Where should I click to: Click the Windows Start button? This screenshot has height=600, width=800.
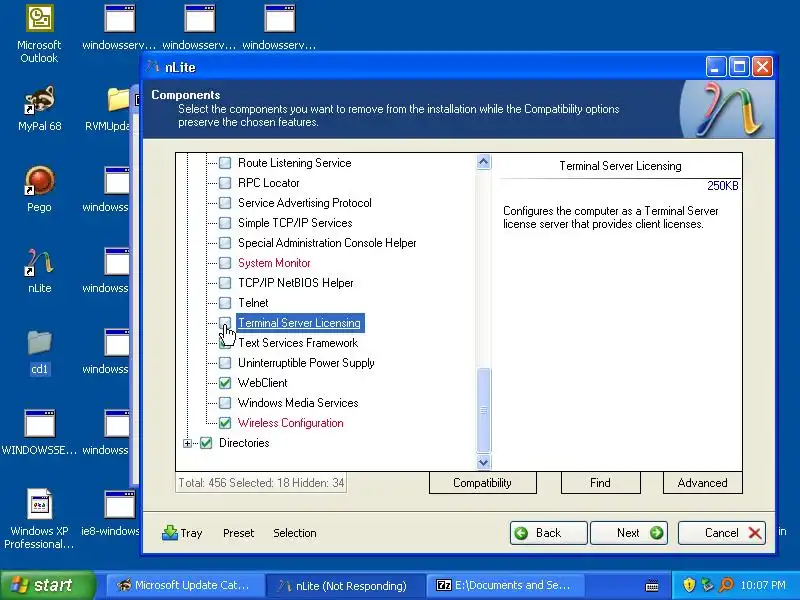pyautogui.click(x=47, y=585)
